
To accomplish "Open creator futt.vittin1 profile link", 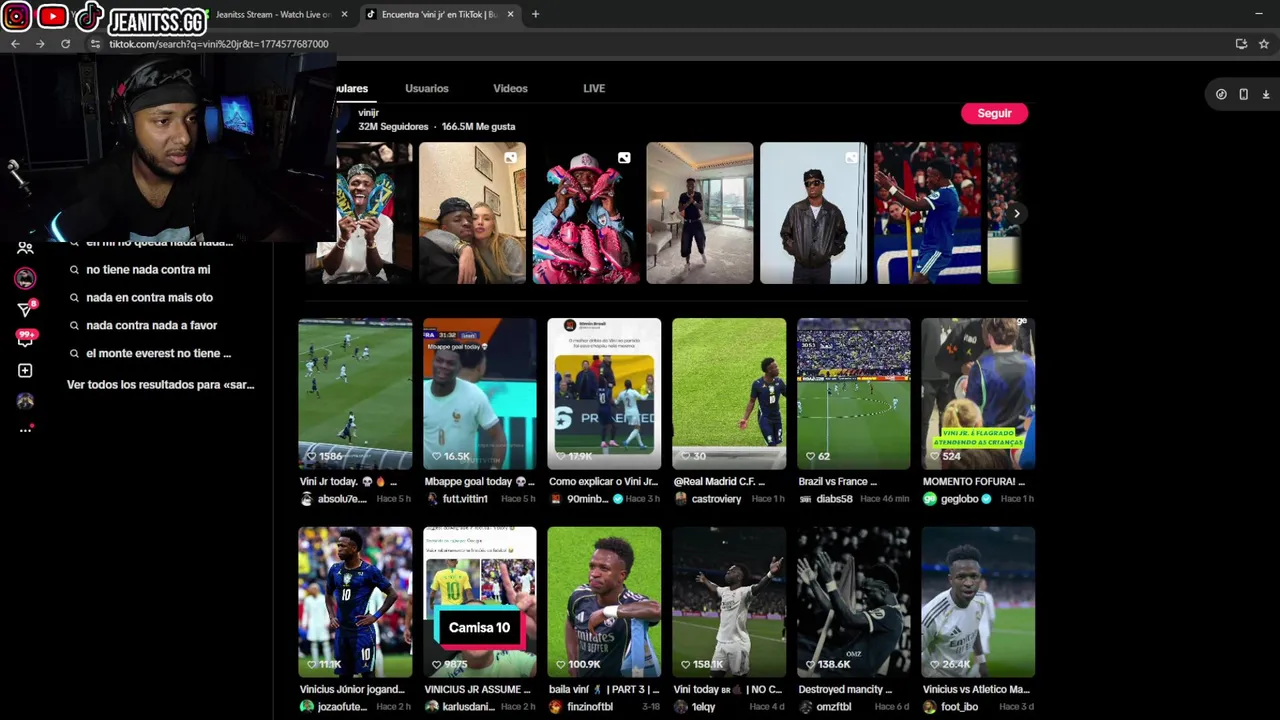I will (465, 499).
